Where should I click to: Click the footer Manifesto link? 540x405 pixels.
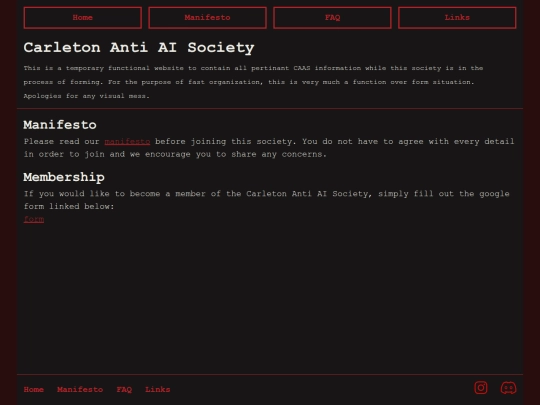pyautogui.click(x=80, y=390)
